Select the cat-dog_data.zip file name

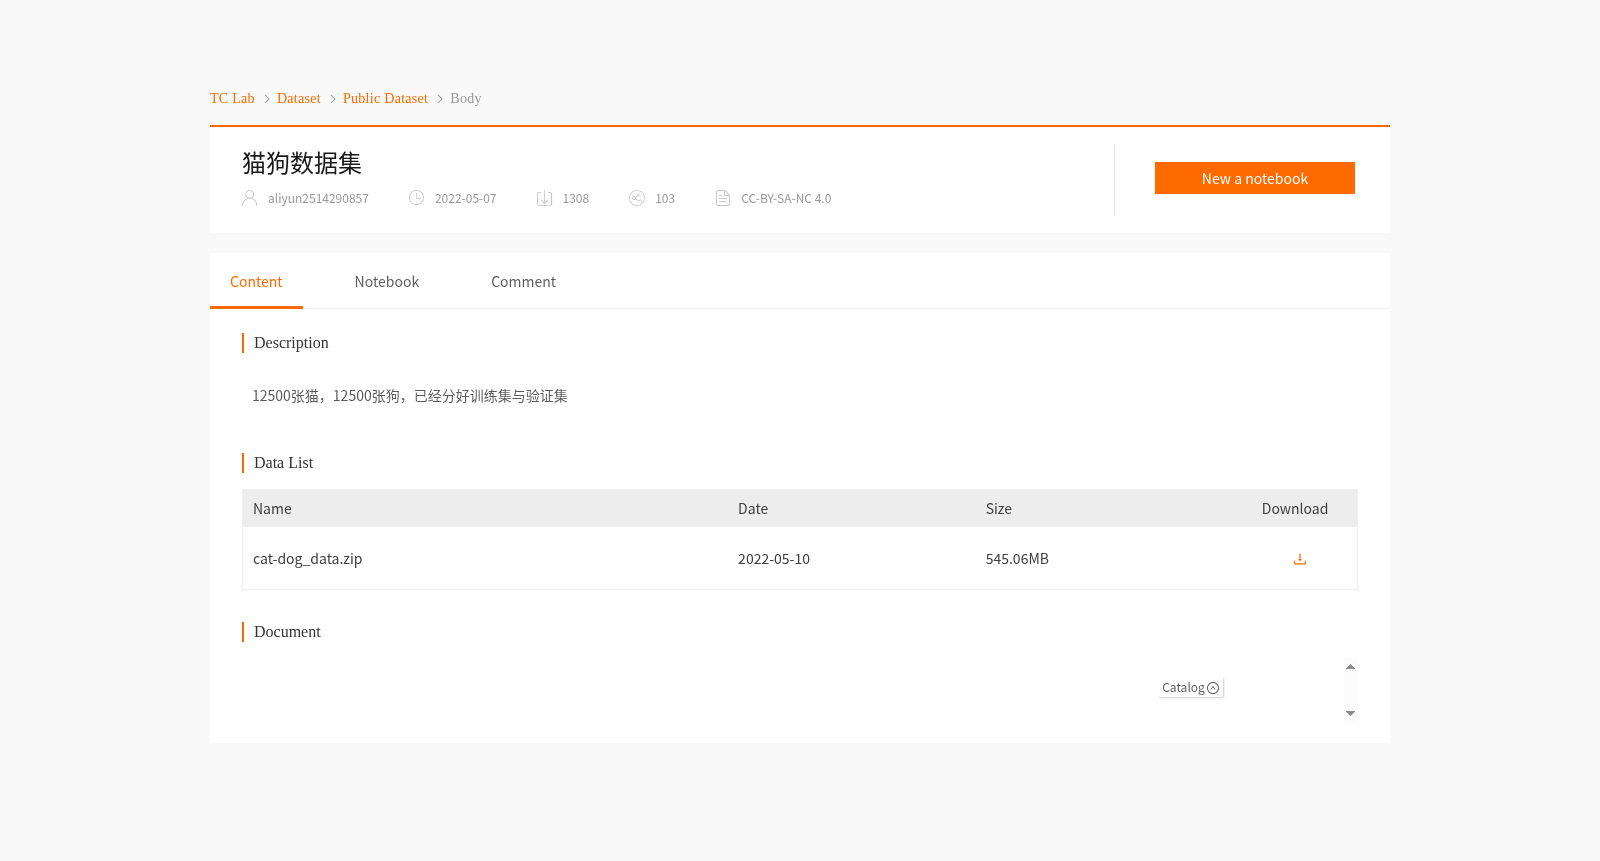tap(307, 559)
